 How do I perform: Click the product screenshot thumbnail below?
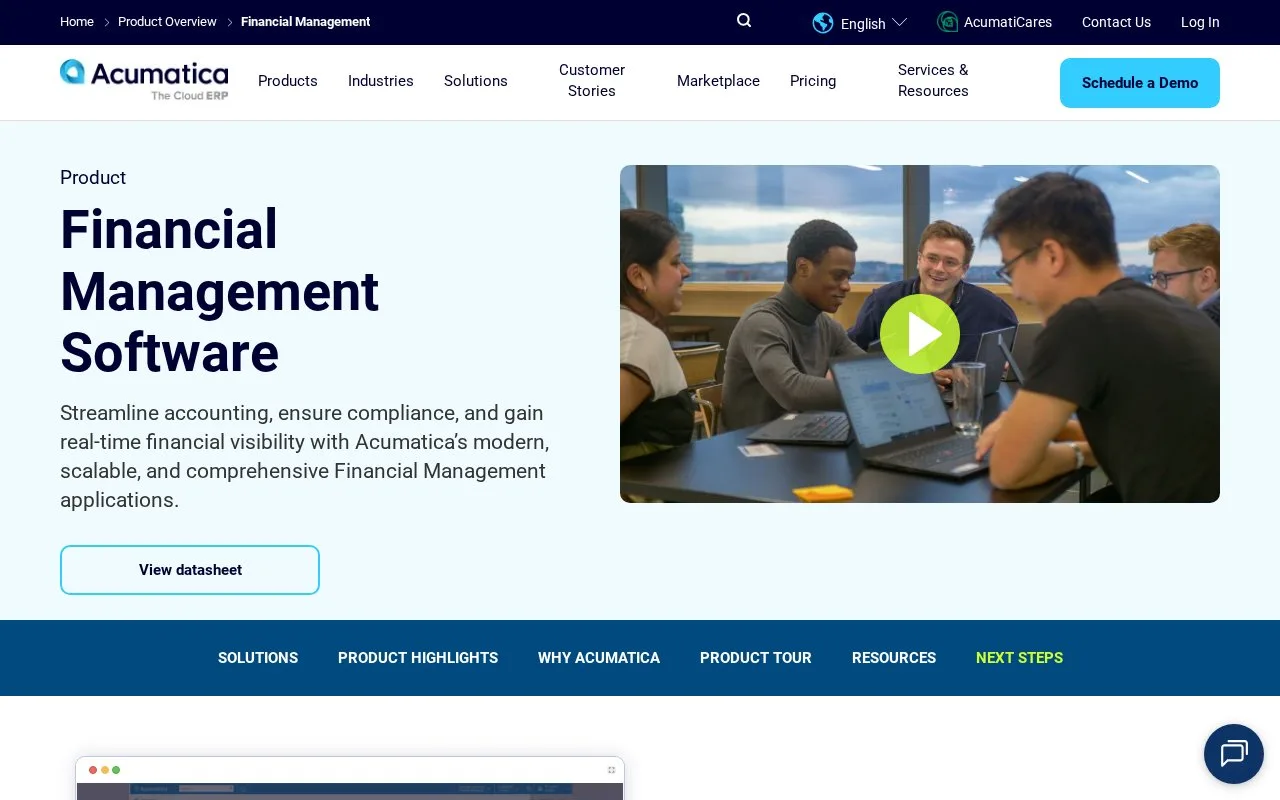tap(350, 778)
